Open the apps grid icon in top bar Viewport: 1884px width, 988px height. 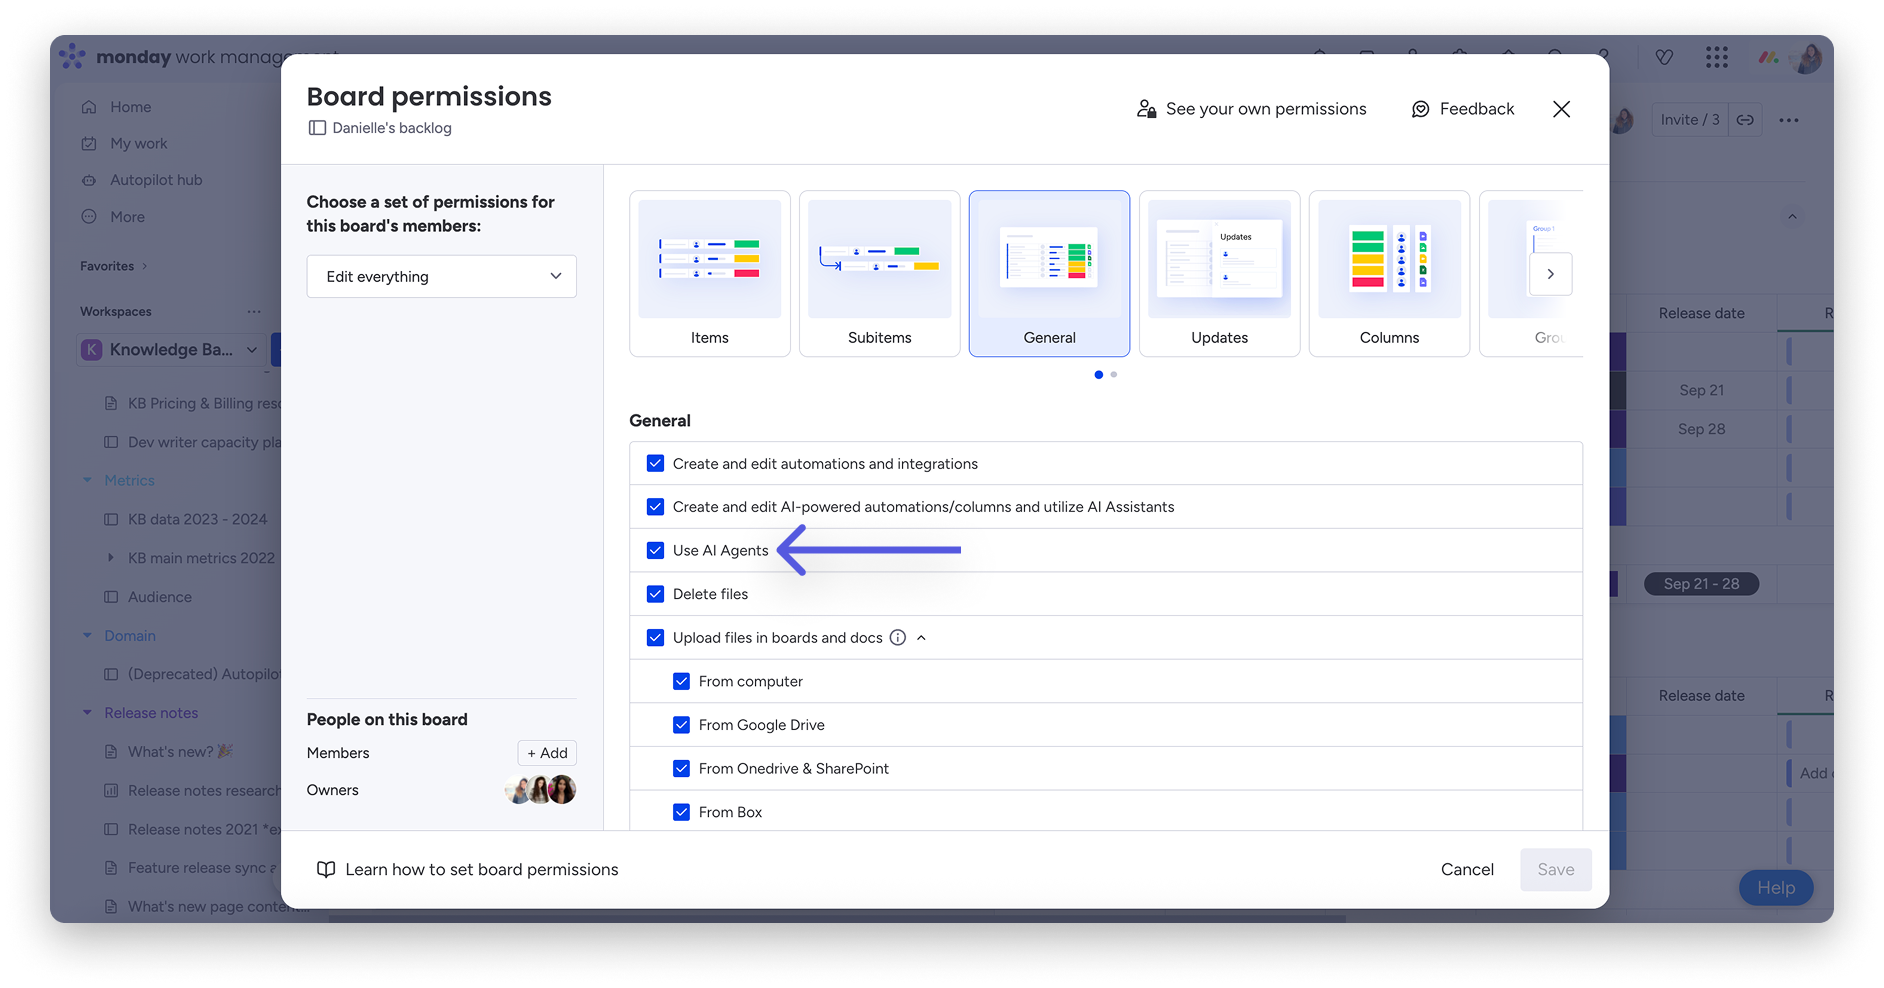tap(1717, 57)
